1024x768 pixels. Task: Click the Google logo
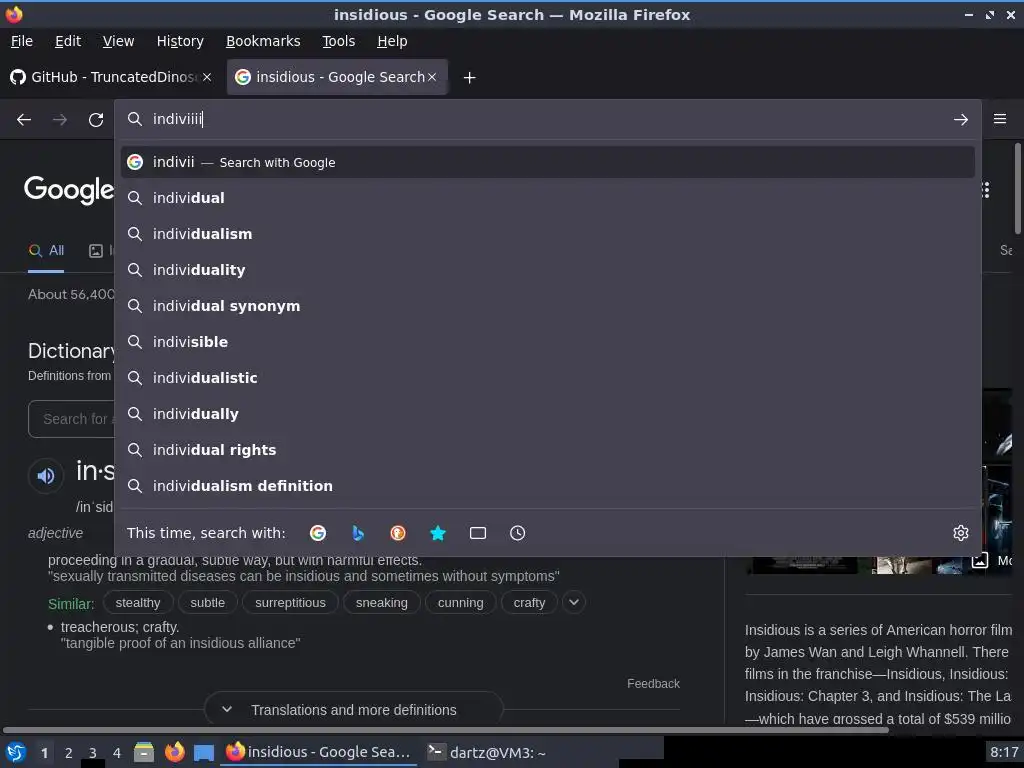(69, 190)
